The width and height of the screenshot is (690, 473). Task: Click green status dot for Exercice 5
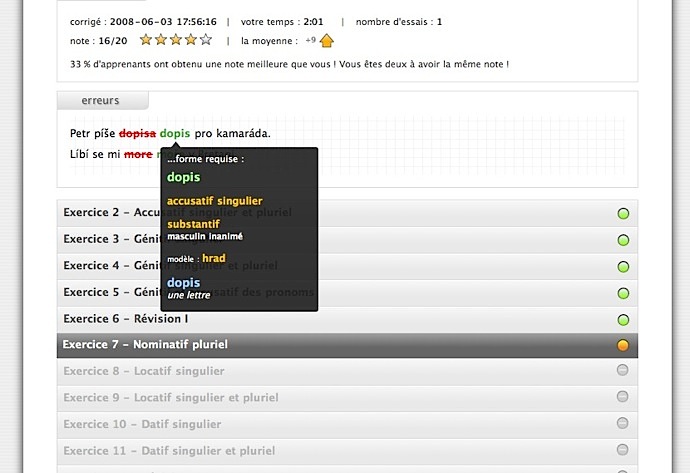coord(623,293)
